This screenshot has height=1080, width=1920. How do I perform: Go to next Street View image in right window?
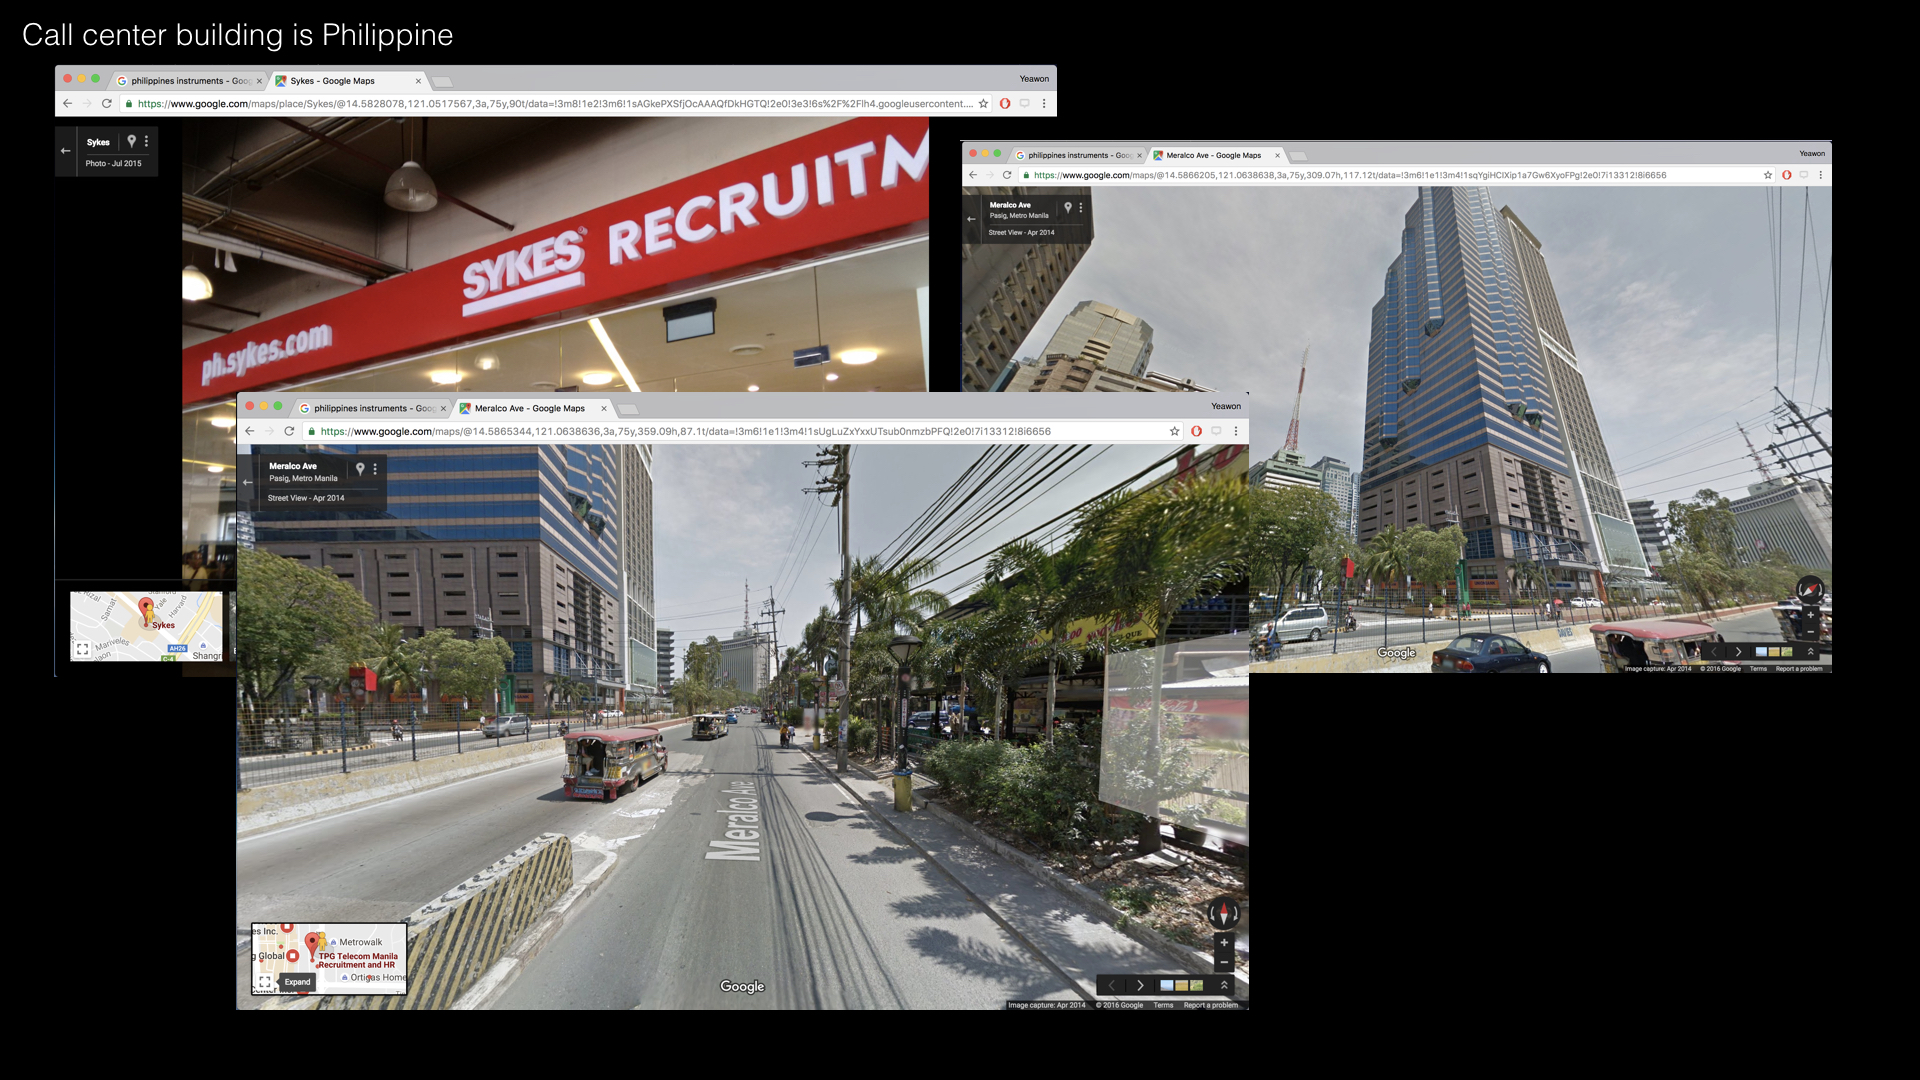(1739, 652)
